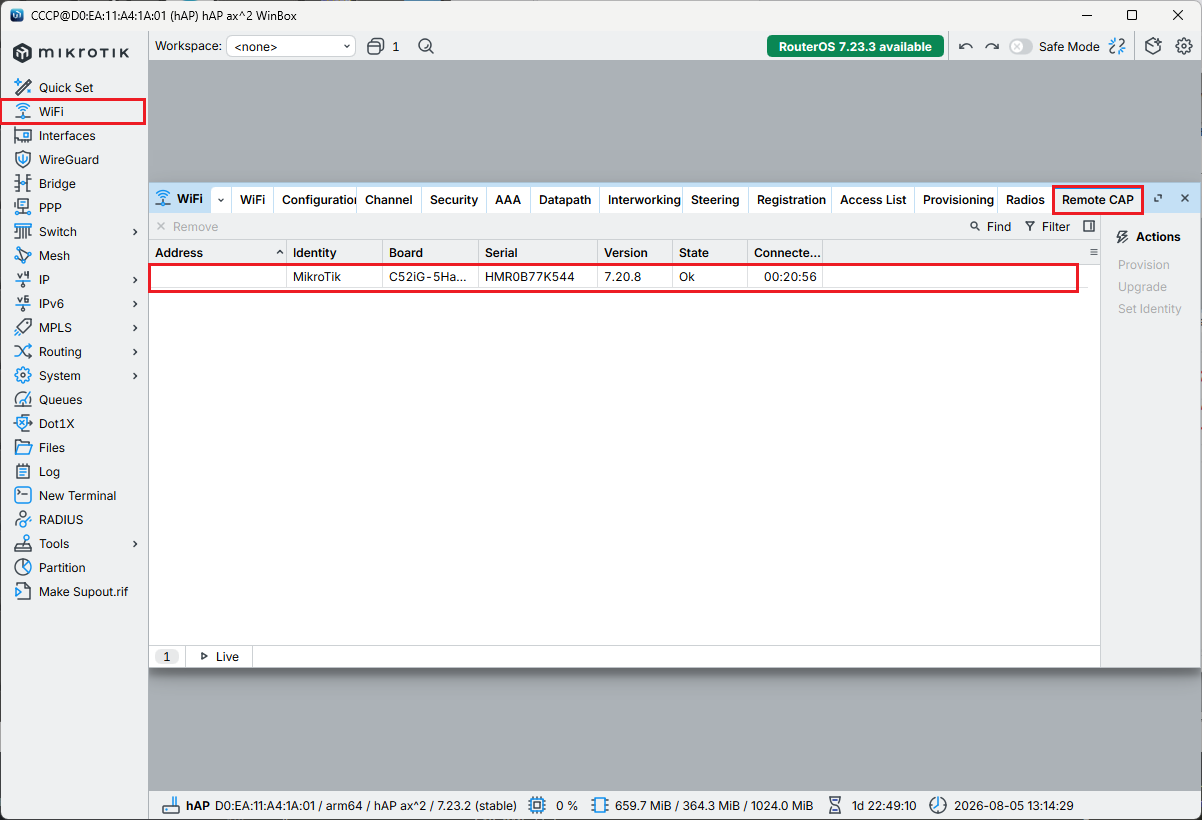The height and width of the screenshot is (820, 1202).
Task: Switch to the Radios tab
Action: [x=1025, y=200]
